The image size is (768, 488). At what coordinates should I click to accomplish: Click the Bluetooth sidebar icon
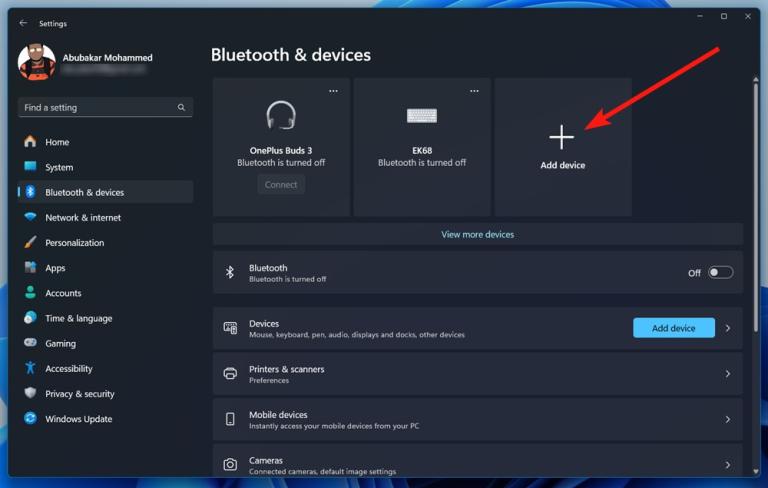(30, 192)
